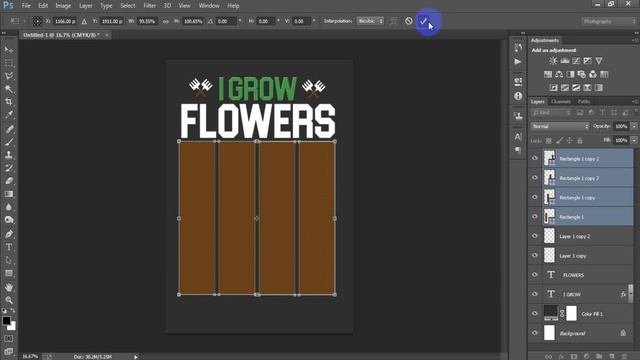The width and height of the screenshot is (640, 360).
Task: Hide the Rectangle 1 layer
Action: [535, 217]
